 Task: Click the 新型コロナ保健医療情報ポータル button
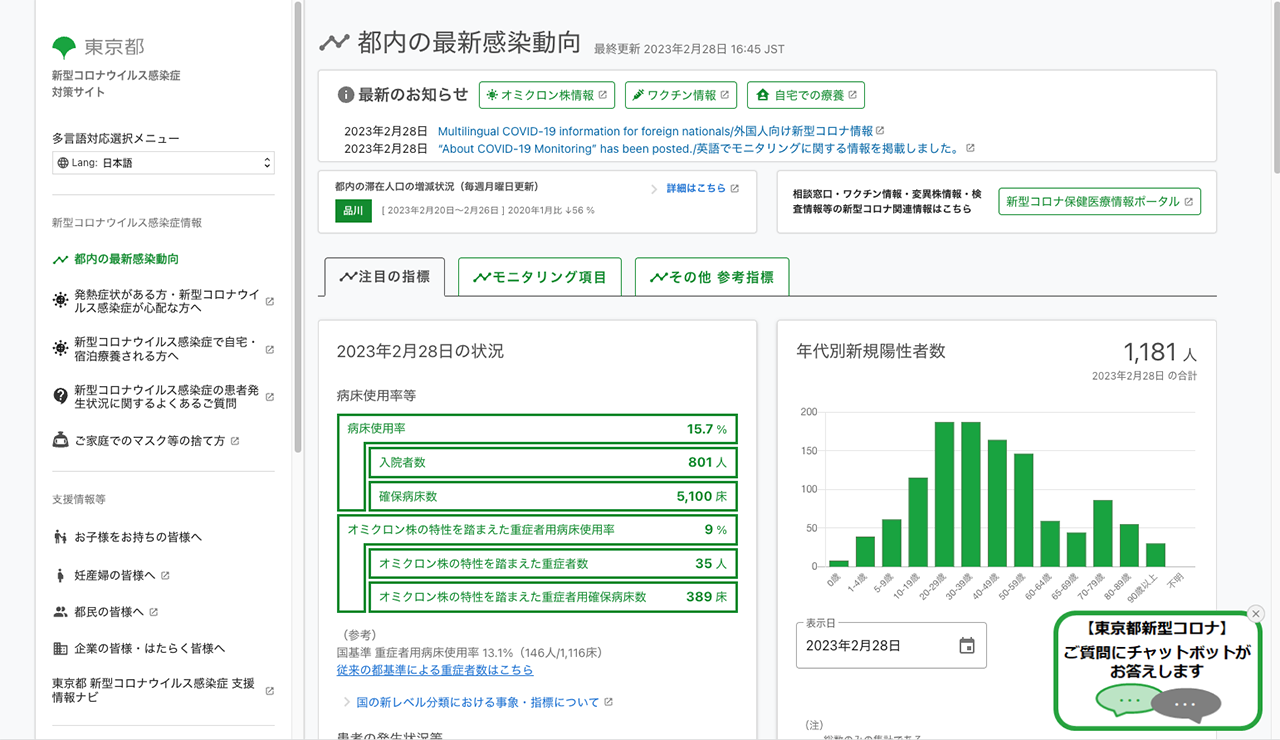[x=1100, y=200]
